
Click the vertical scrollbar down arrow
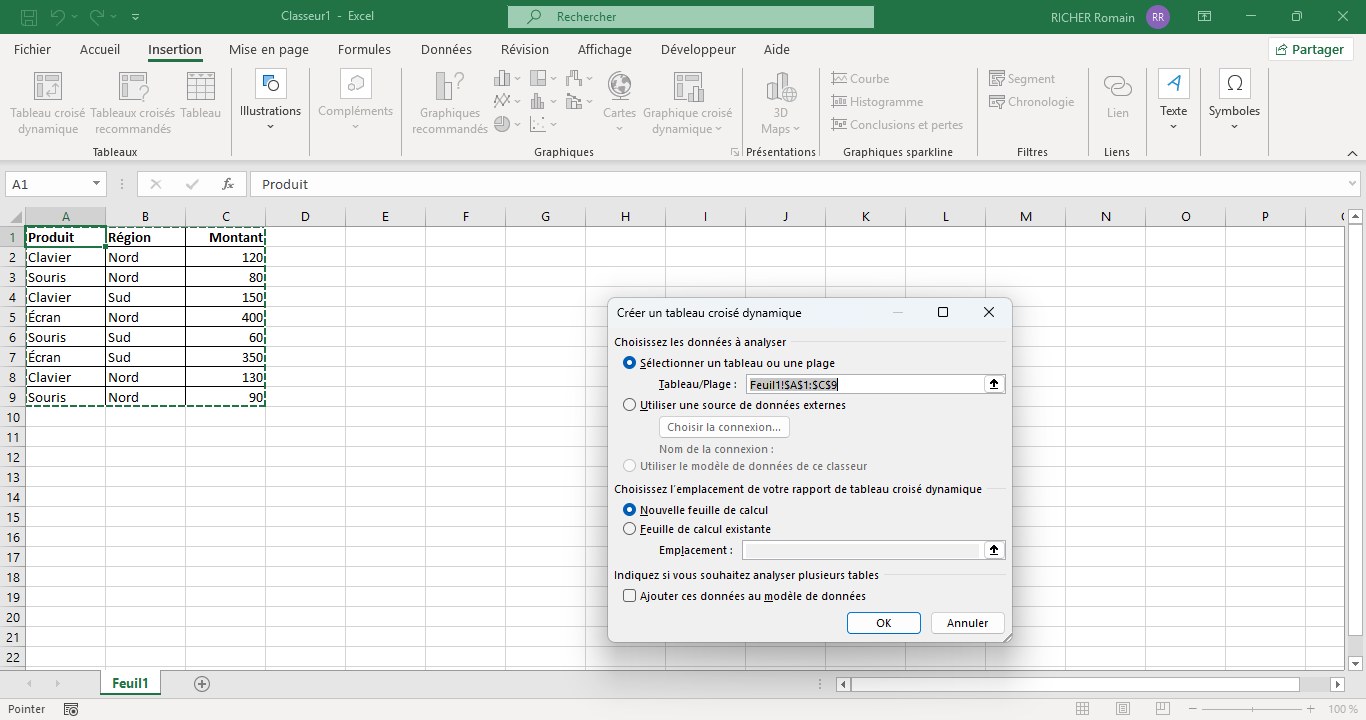[x=1355, y=663]
